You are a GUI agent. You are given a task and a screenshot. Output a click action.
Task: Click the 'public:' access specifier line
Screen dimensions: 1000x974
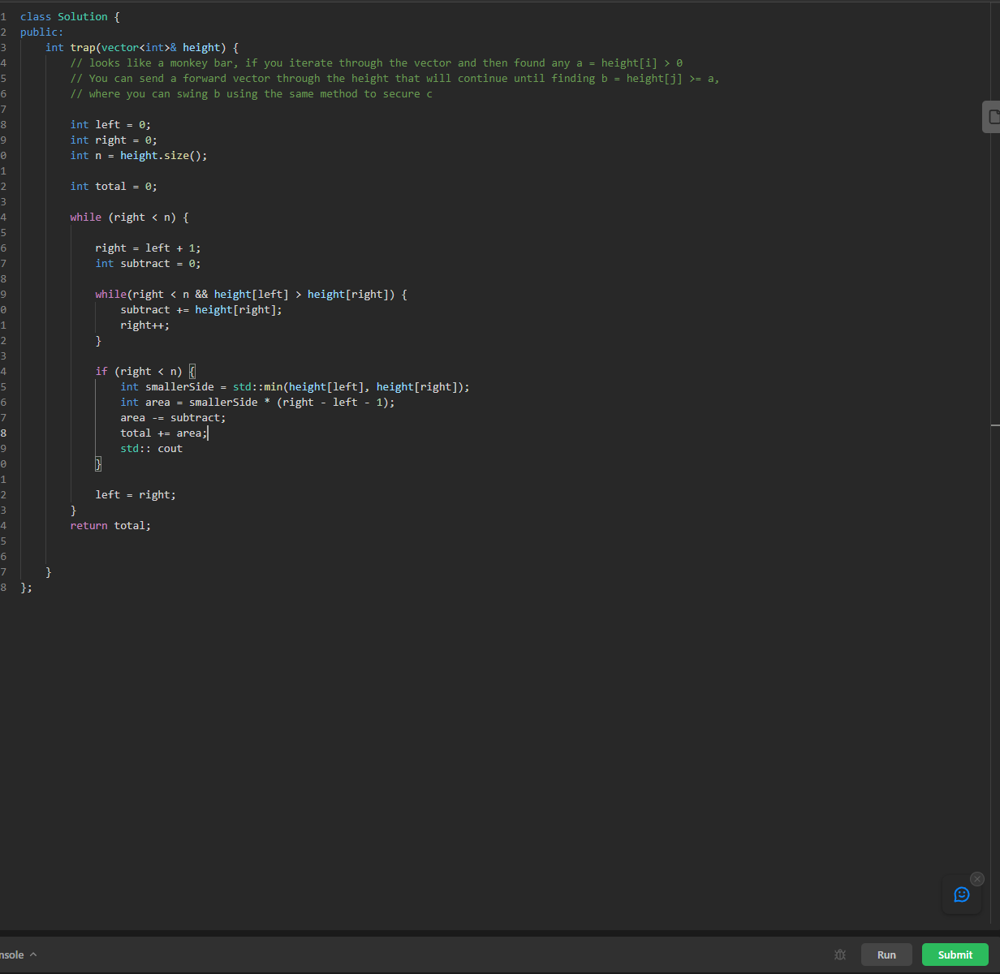[41, 32]
